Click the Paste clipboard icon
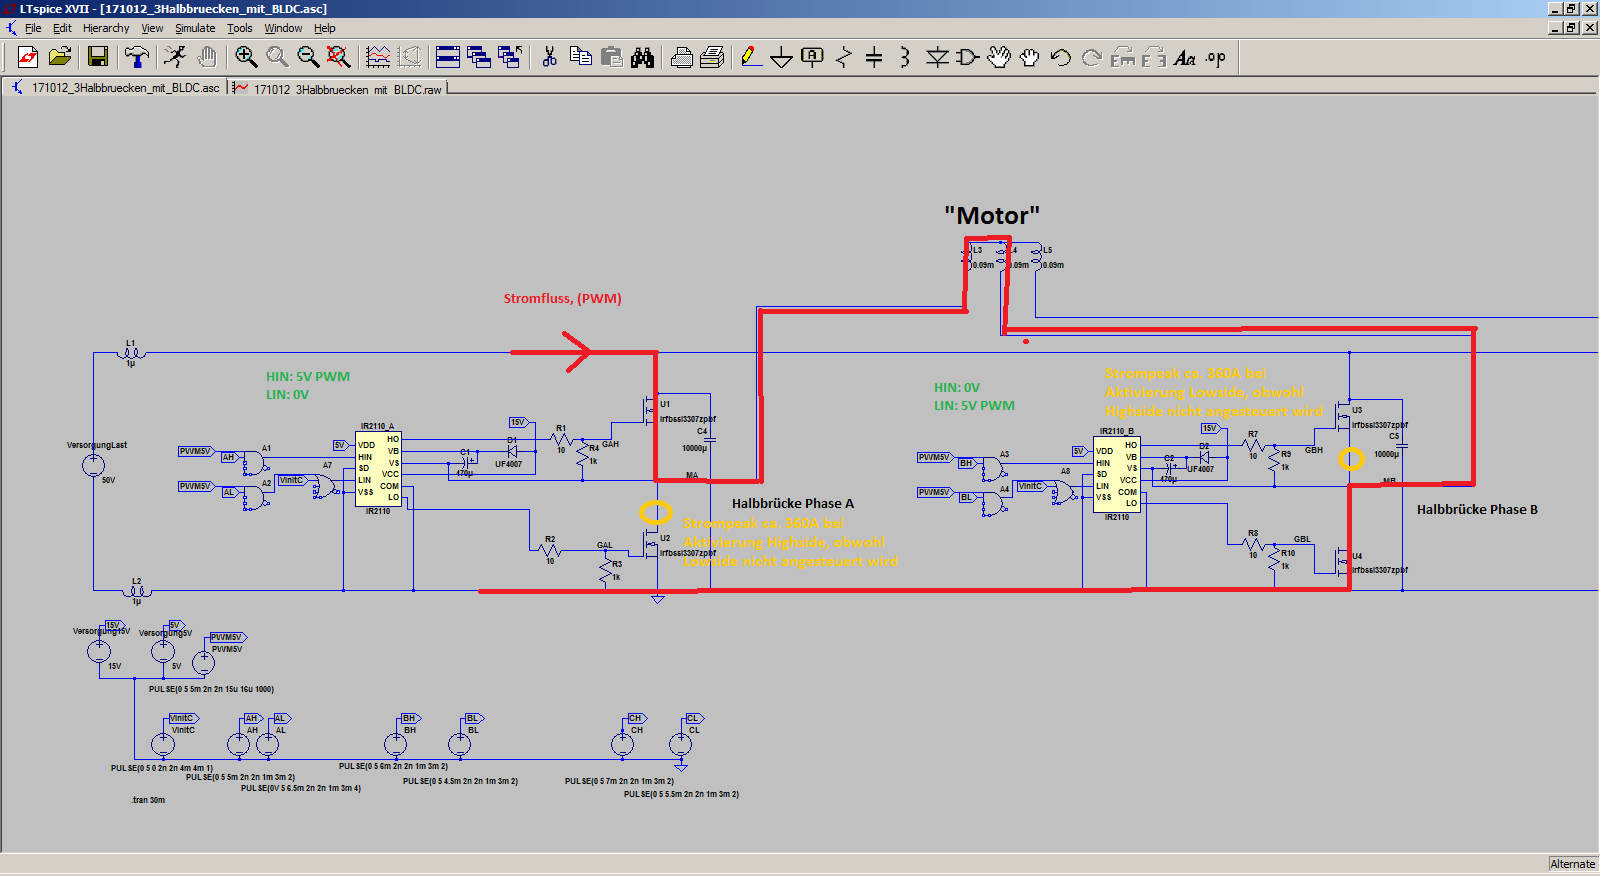 pos(611,57)
